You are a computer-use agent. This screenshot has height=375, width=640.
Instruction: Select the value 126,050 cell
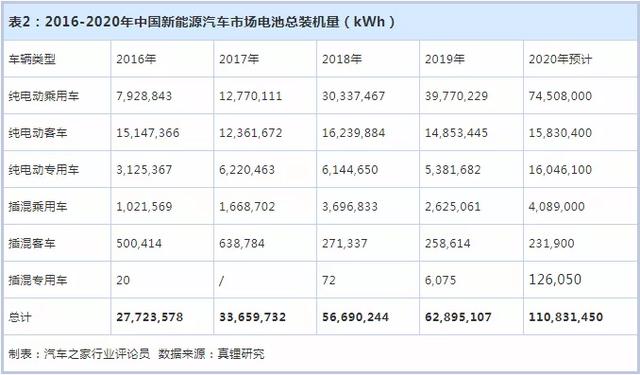(x=555, y=280)
